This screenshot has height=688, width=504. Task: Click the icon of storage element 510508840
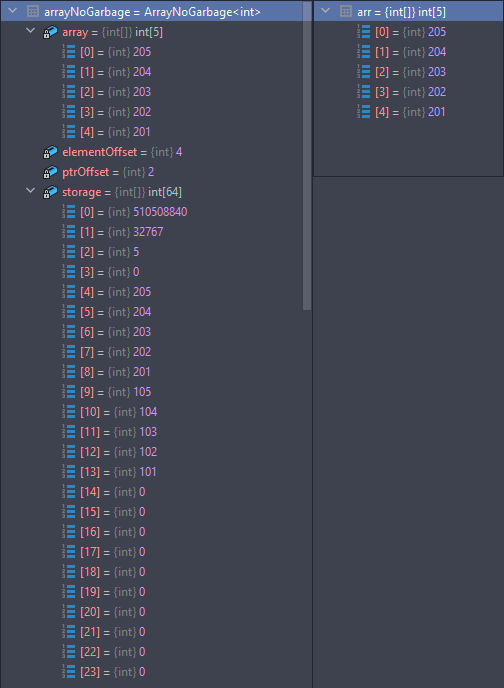pos(68,212)
